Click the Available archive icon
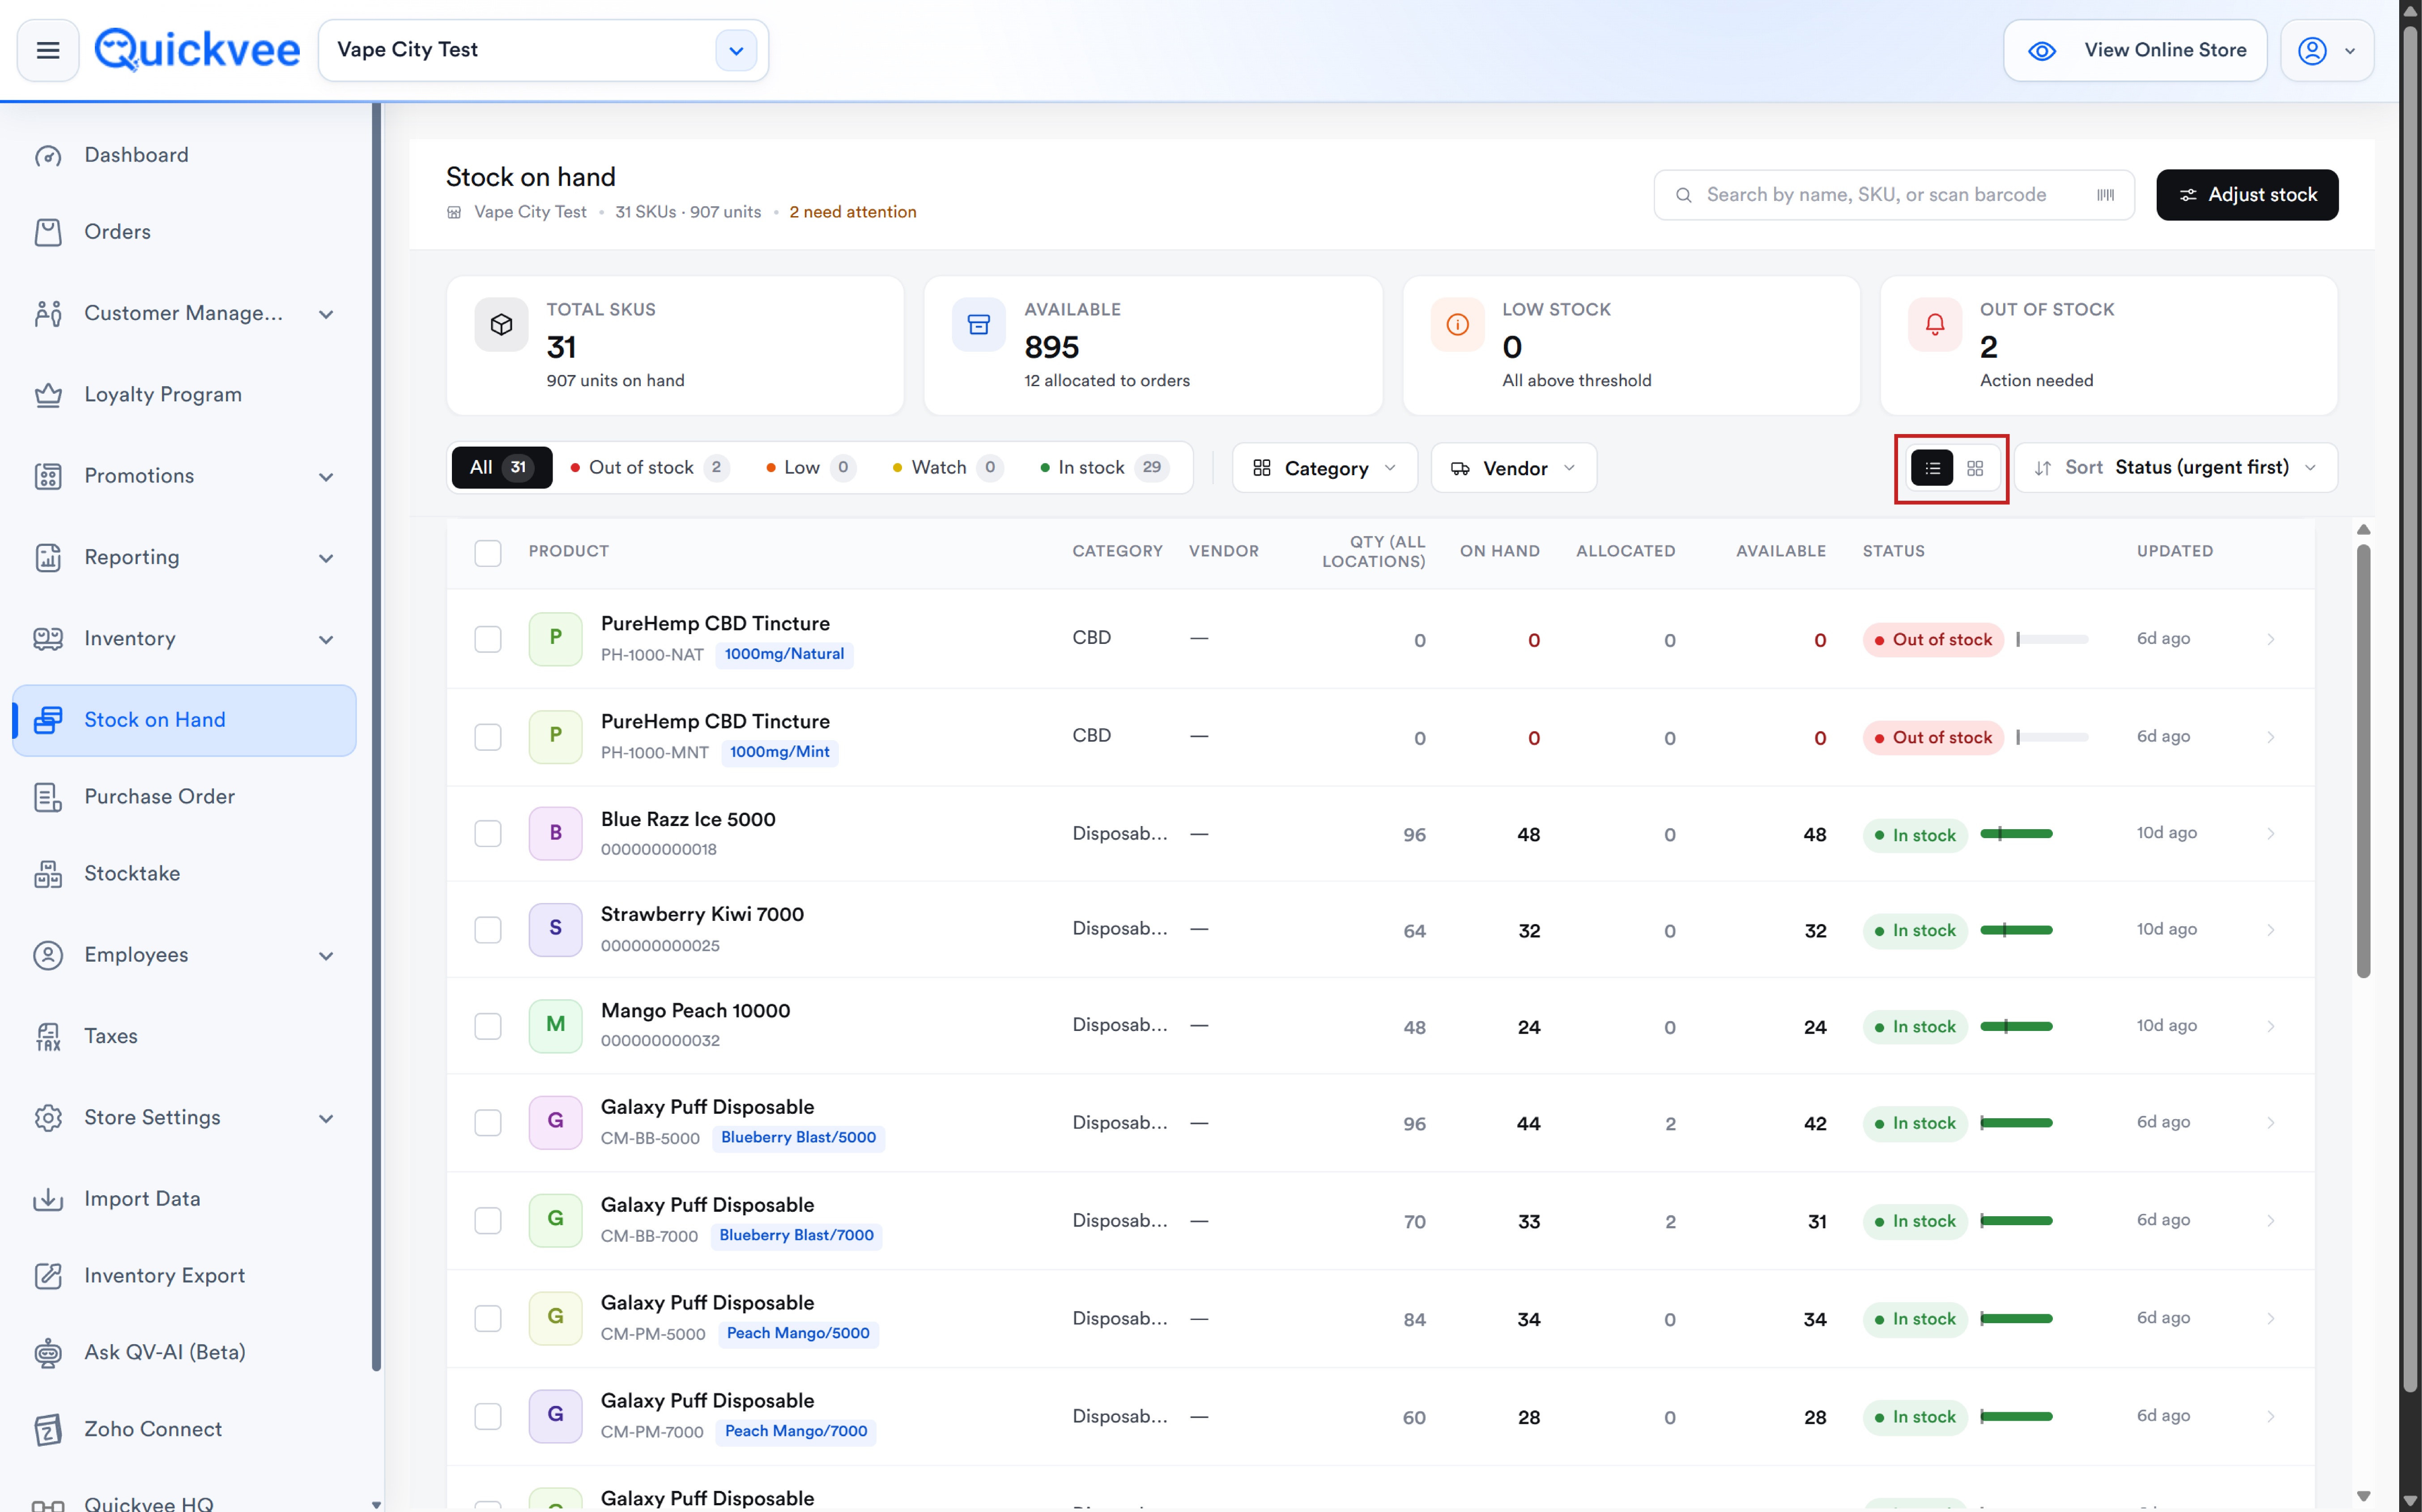The image size is (2422, 1512). tap(978, 324)
